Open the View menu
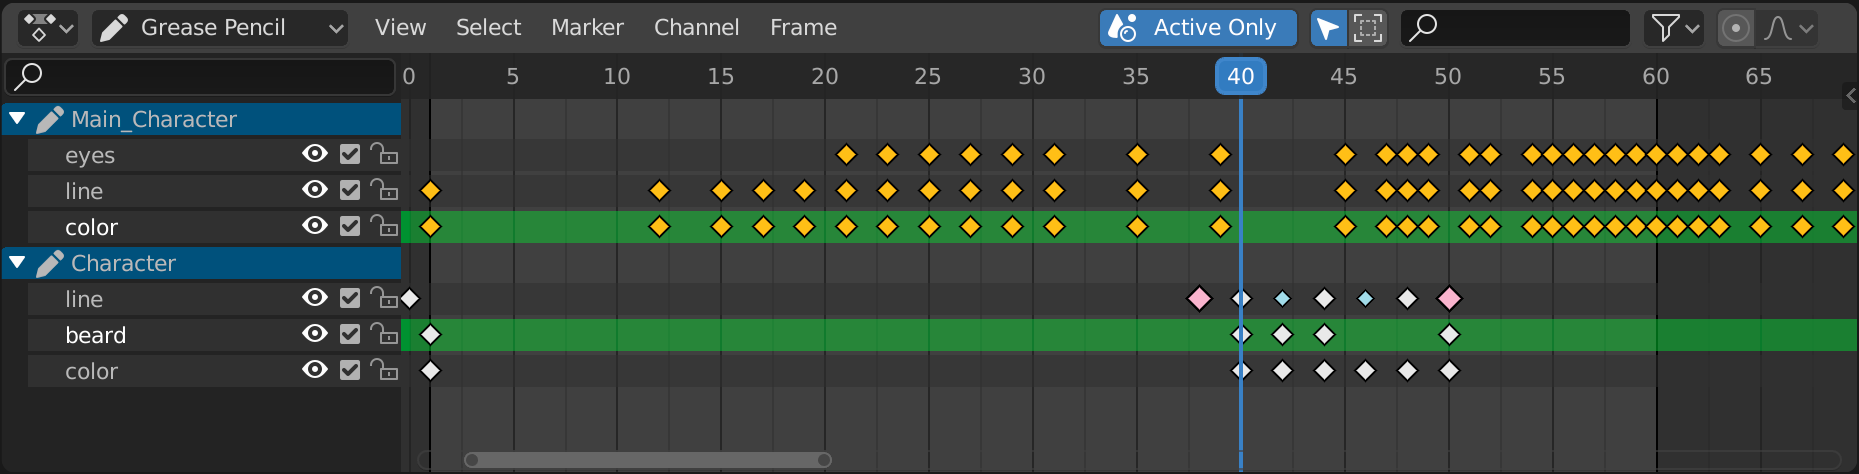 [400, 28]
